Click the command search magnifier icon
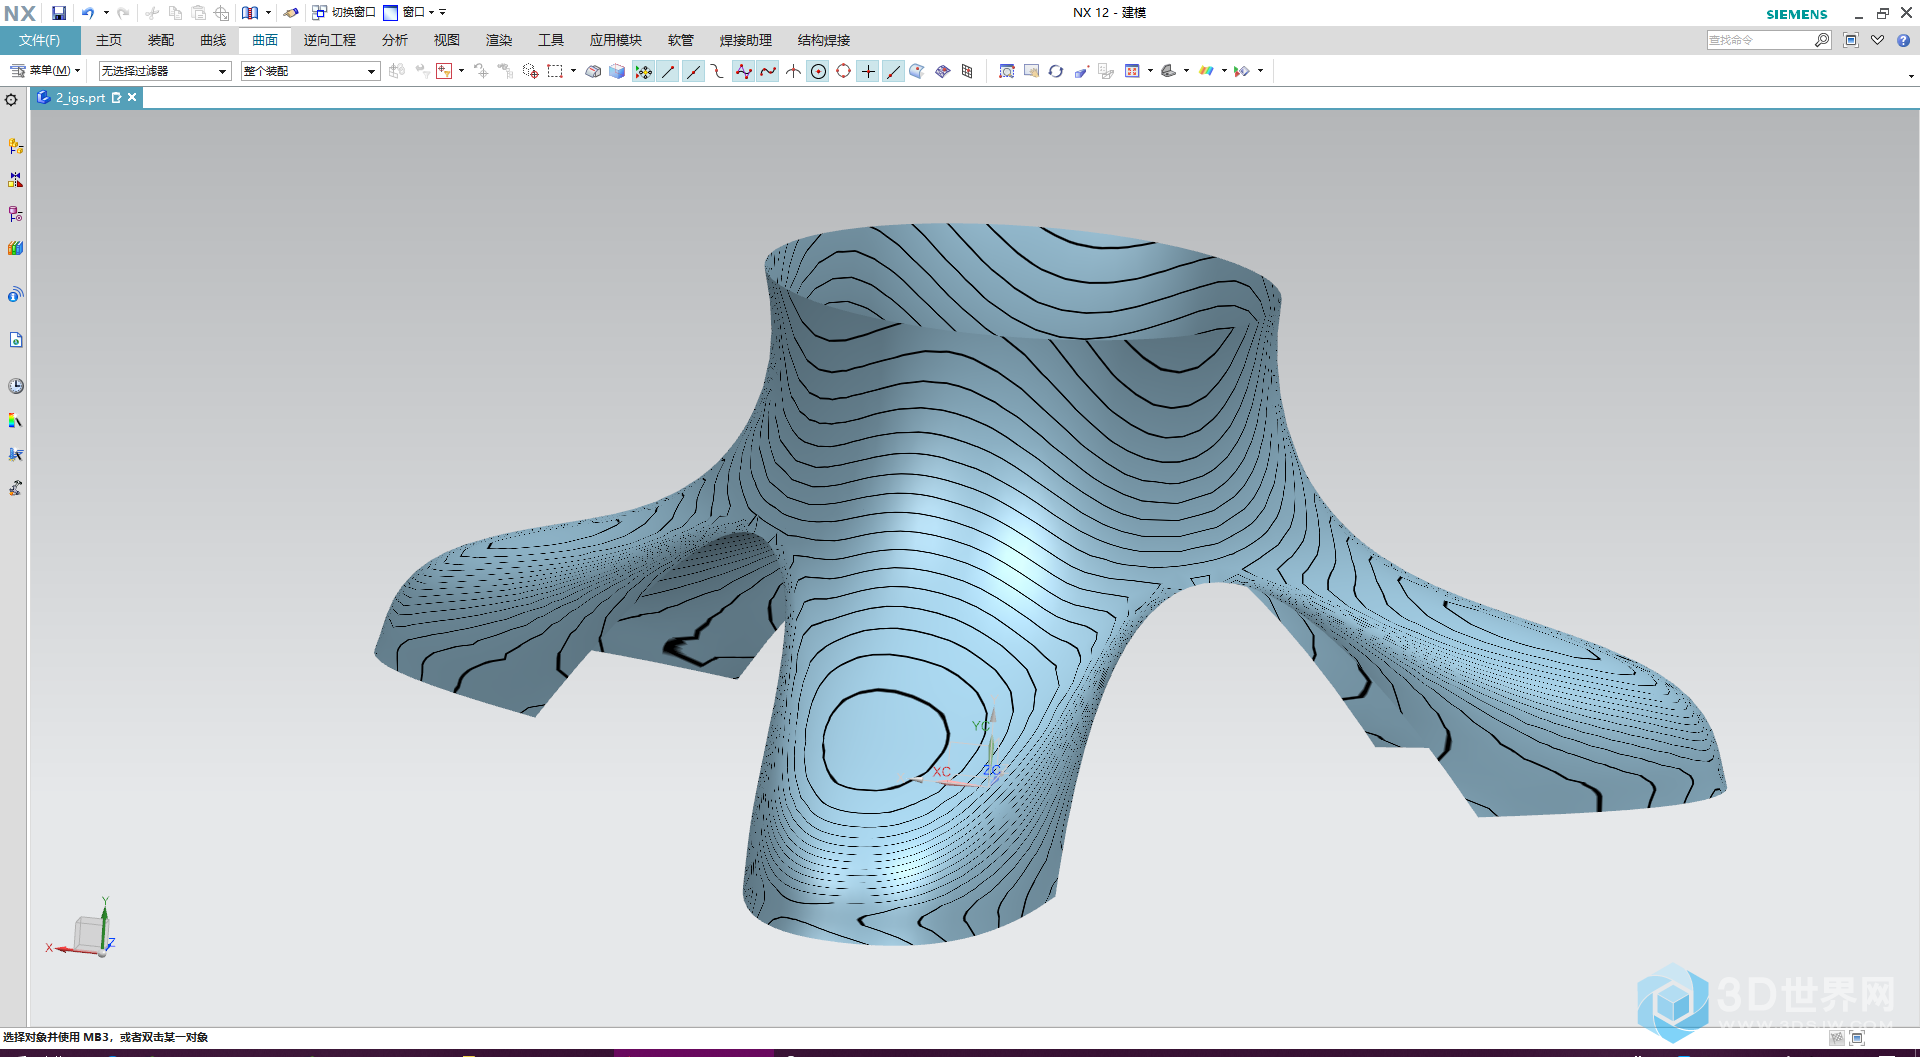 (x=1822, y=40)
